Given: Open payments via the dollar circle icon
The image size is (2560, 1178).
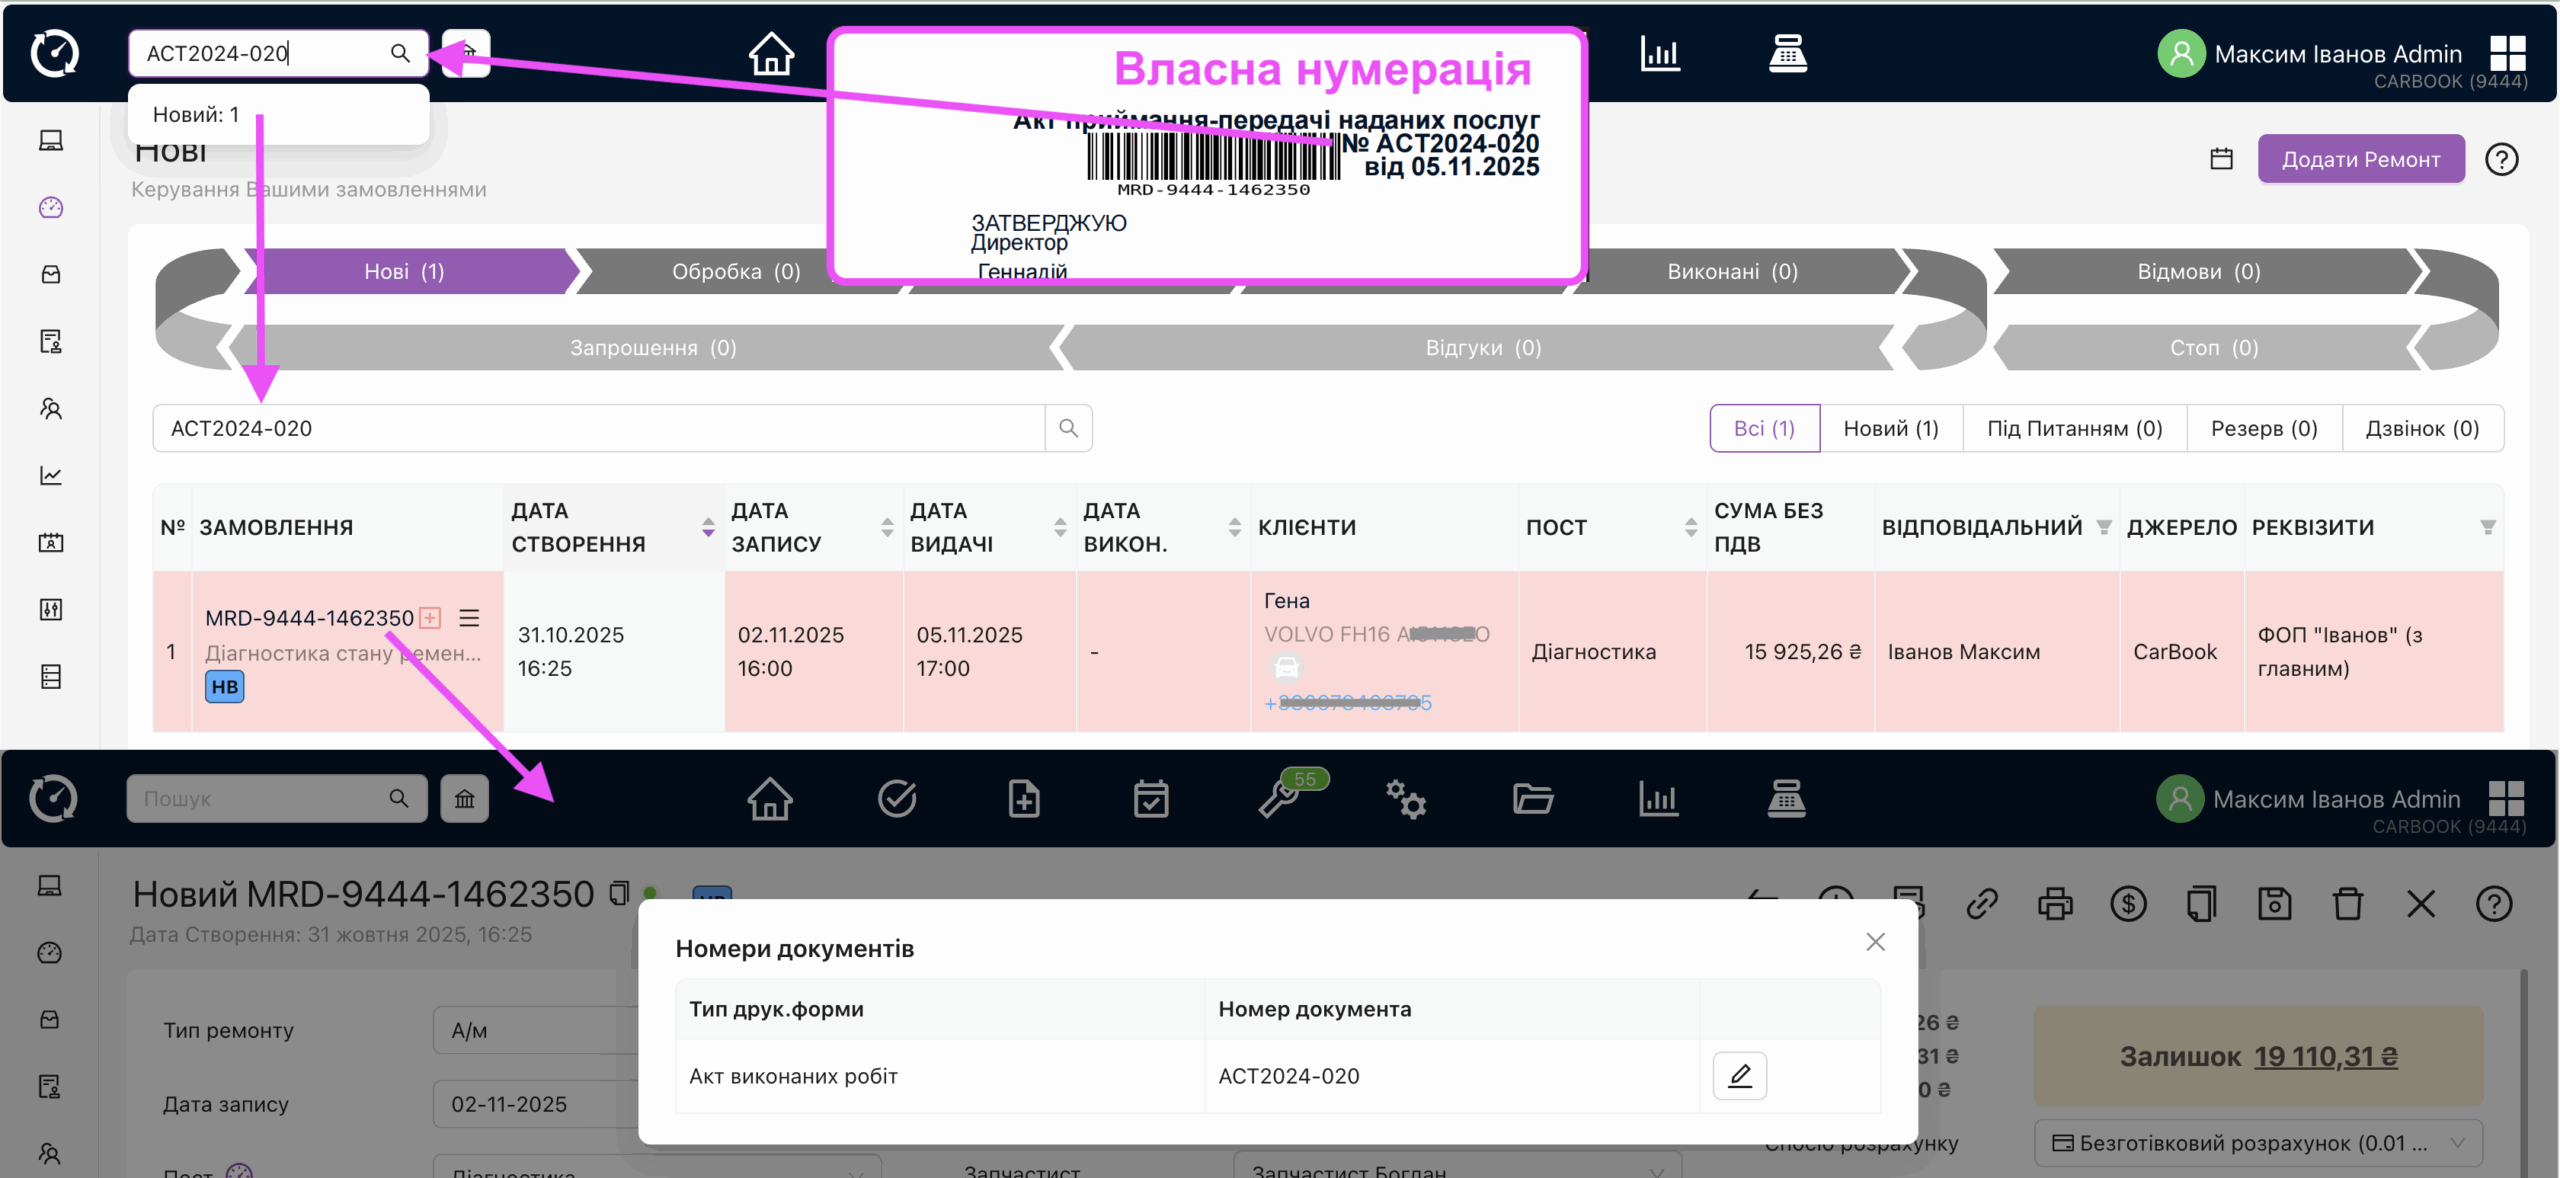Looking at the screenshot, I should click(2128, 903).
